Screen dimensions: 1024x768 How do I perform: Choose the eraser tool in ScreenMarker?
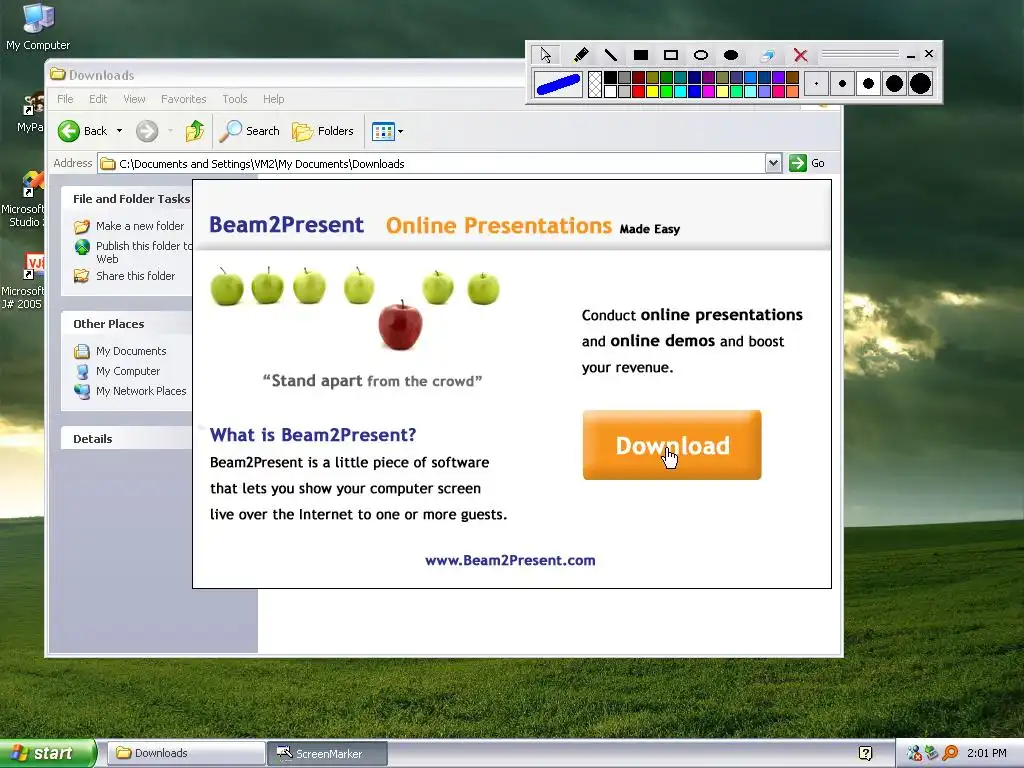(767, 55)
